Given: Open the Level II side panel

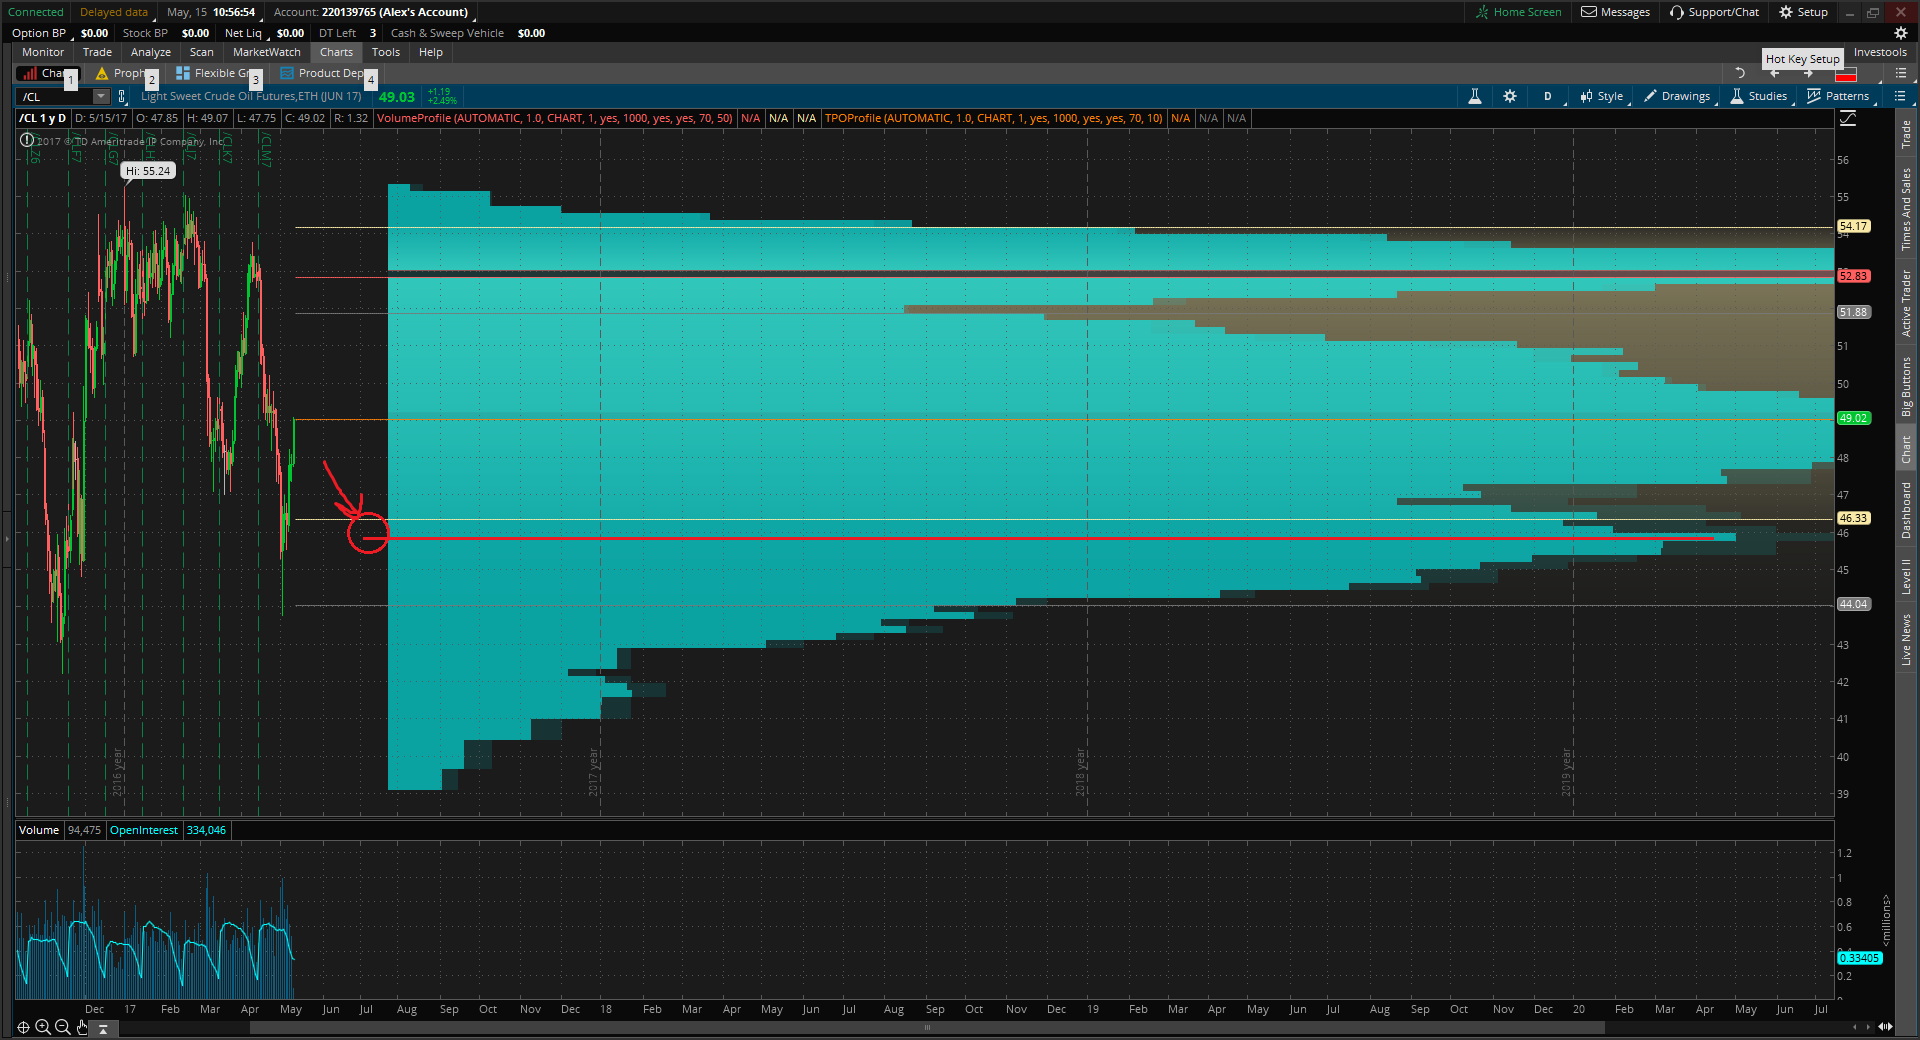Looking at the screenshot, I should coord(1906,577).
